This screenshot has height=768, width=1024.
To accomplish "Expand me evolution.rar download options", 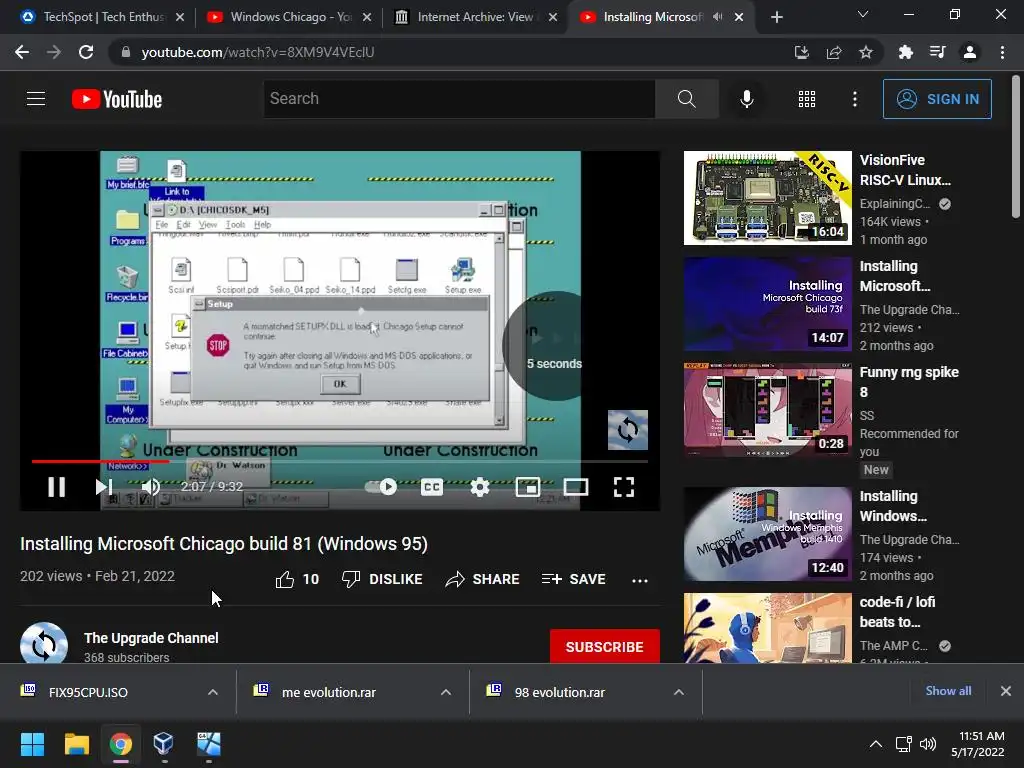I will [x=446, y=692].
